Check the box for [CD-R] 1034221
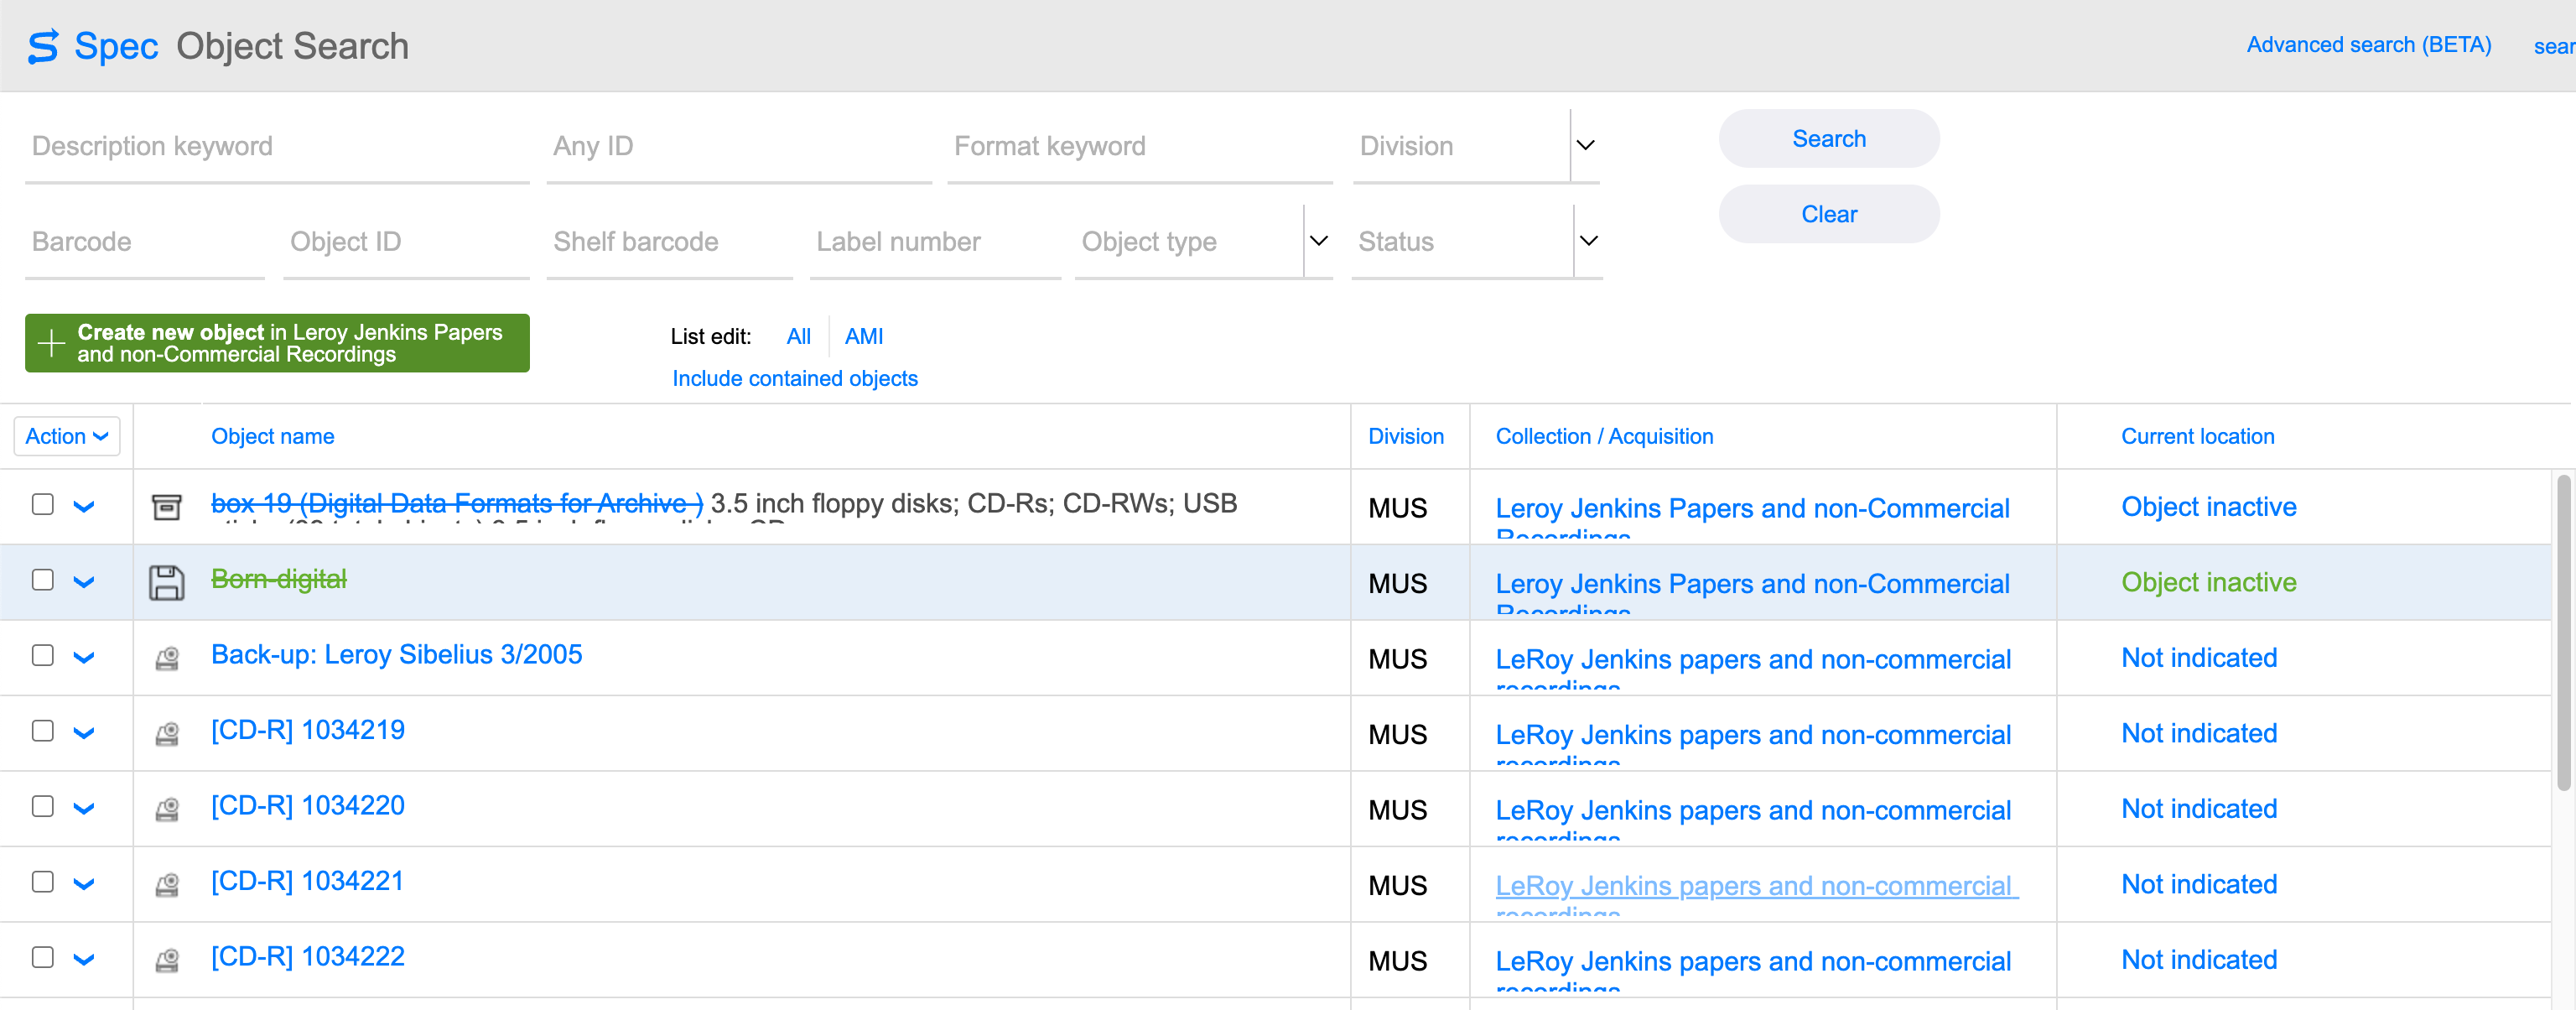The height and width of the screenshot is (1010, 2576). [43, 882]
